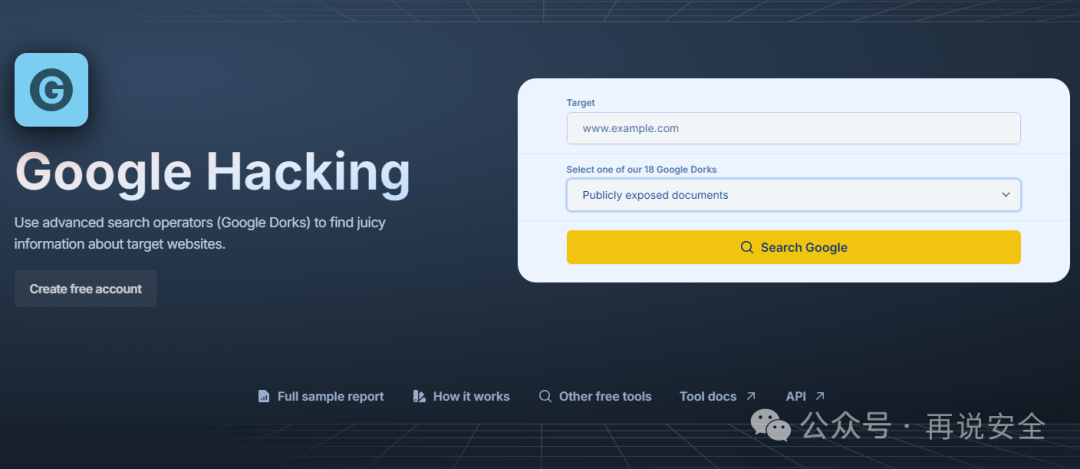This screenshot has height=469, width=1080.
Task: Click Create free account button
Action: (x=85, y=289)
